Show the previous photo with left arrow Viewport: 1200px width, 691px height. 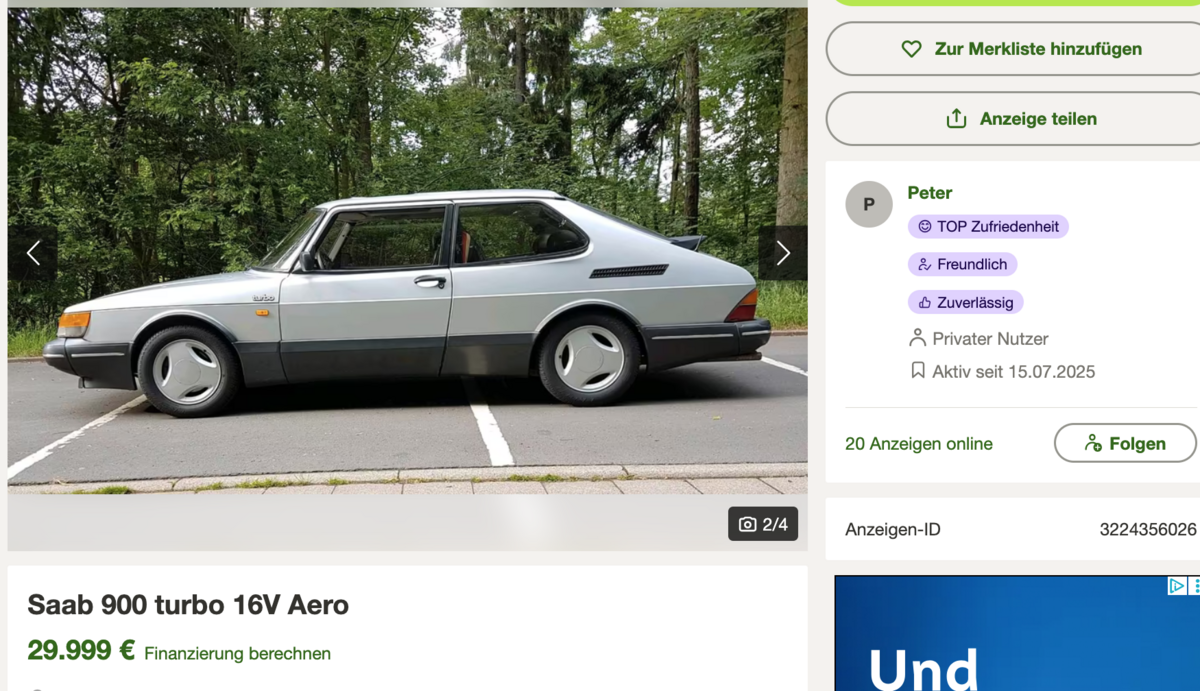[33, 253]
